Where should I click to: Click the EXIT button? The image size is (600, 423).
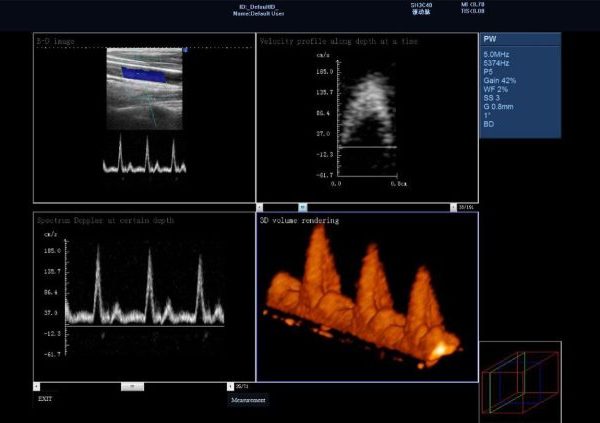coord(45,398)
